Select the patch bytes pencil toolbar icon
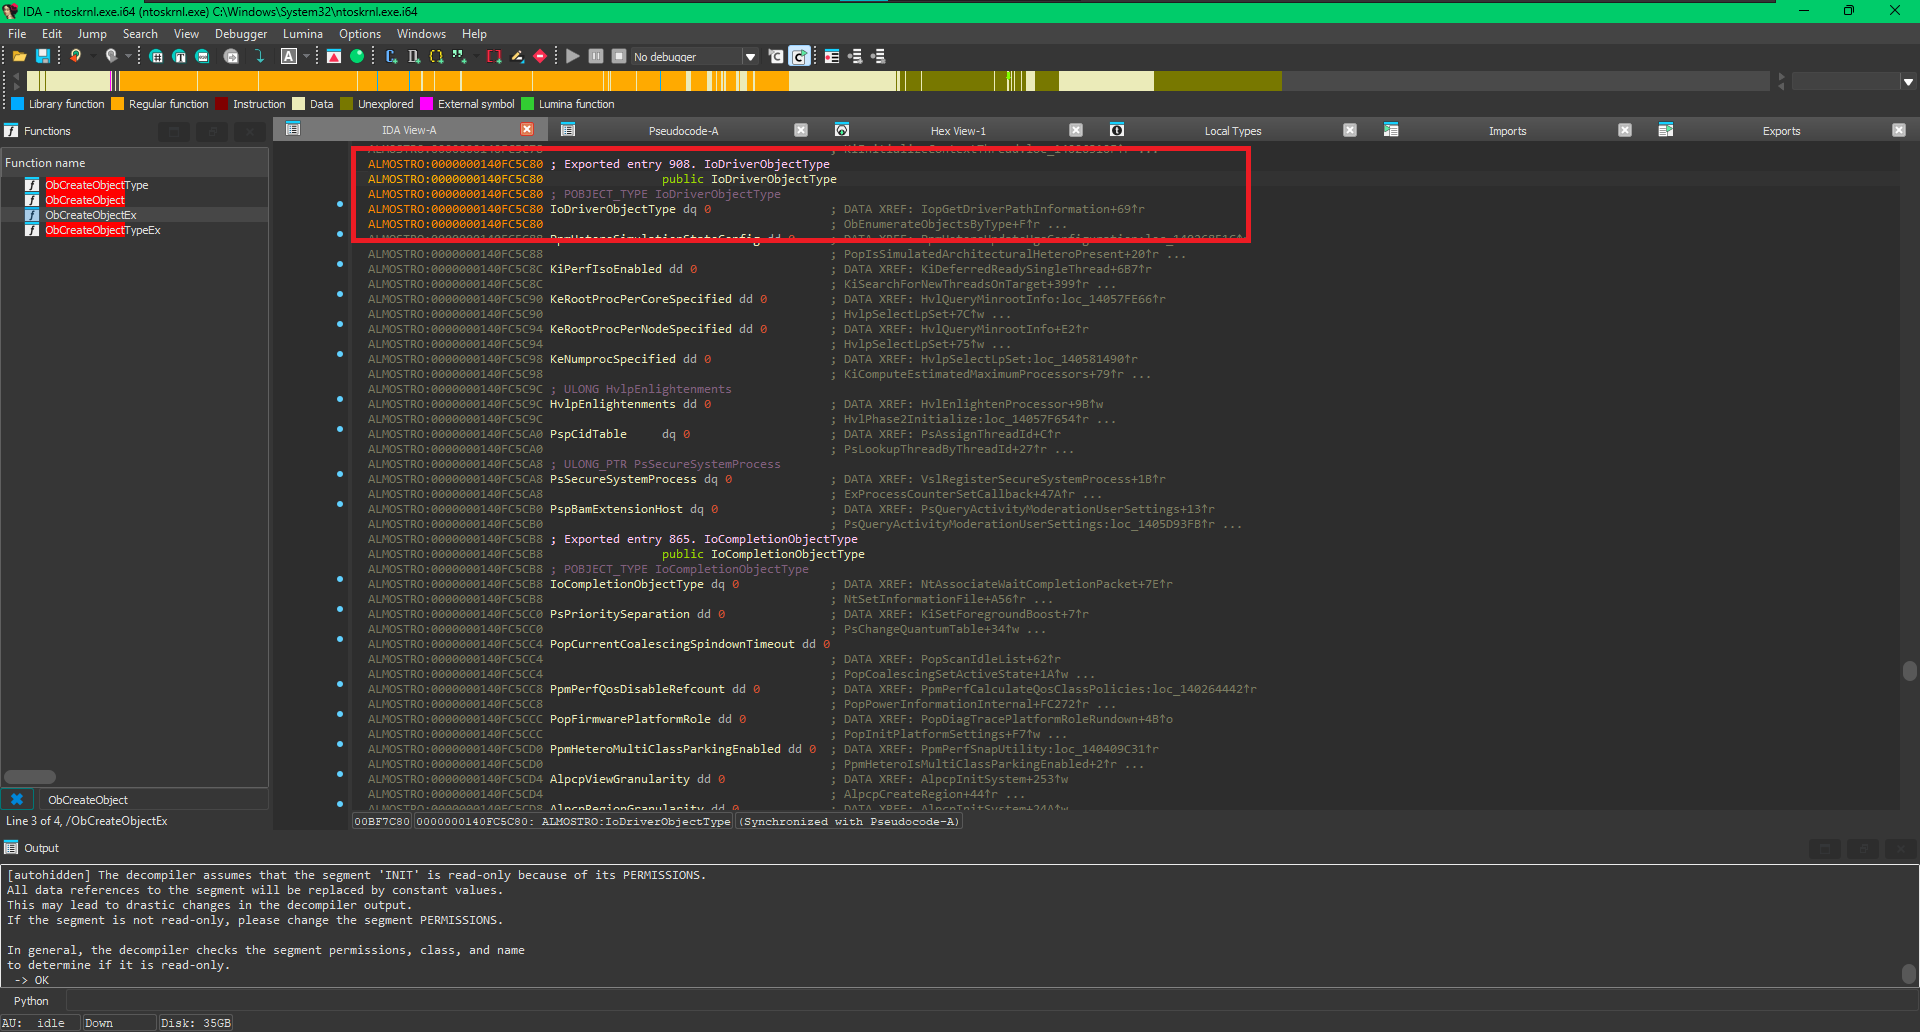The width and height of the screenshot is (1920, 1032). pyautogui.click(x=518, y=56)
